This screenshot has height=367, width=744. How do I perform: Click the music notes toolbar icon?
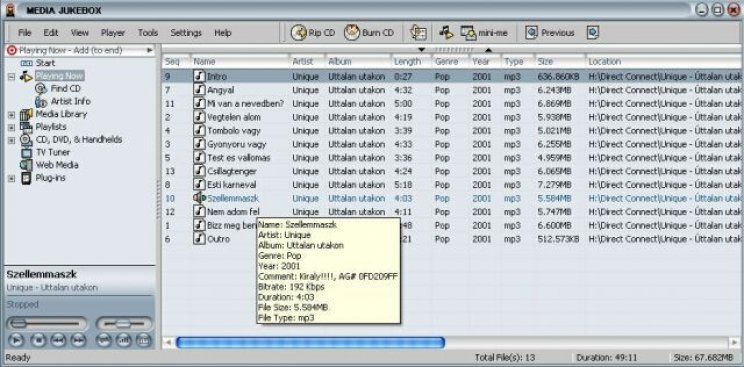[446, 33]
